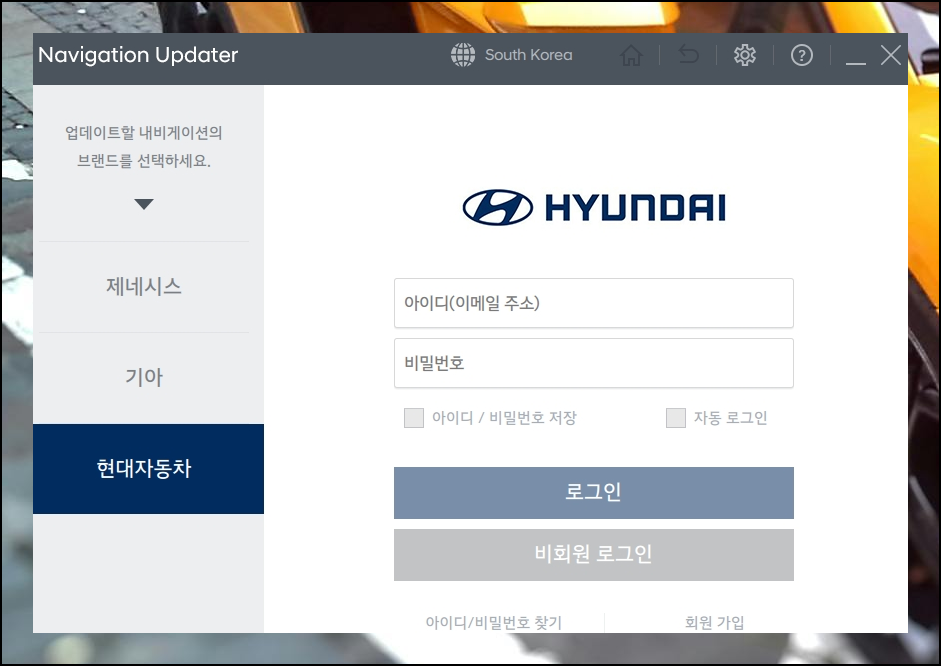Open 아이디/비밀번호 찾기 link
This screenshot has width=941, height=666.
click(x=493, y=622)
